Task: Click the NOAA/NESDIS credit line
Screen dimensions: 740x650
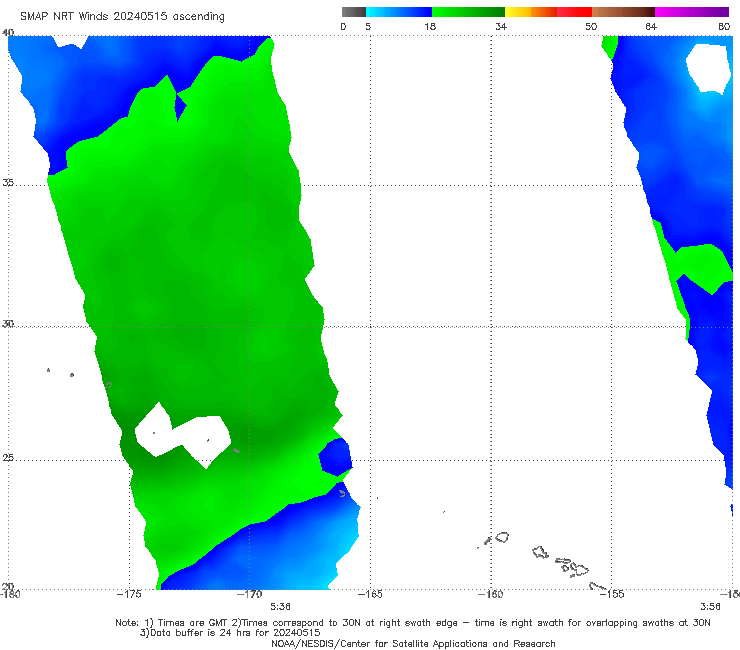Action: (x=413, y=644)
